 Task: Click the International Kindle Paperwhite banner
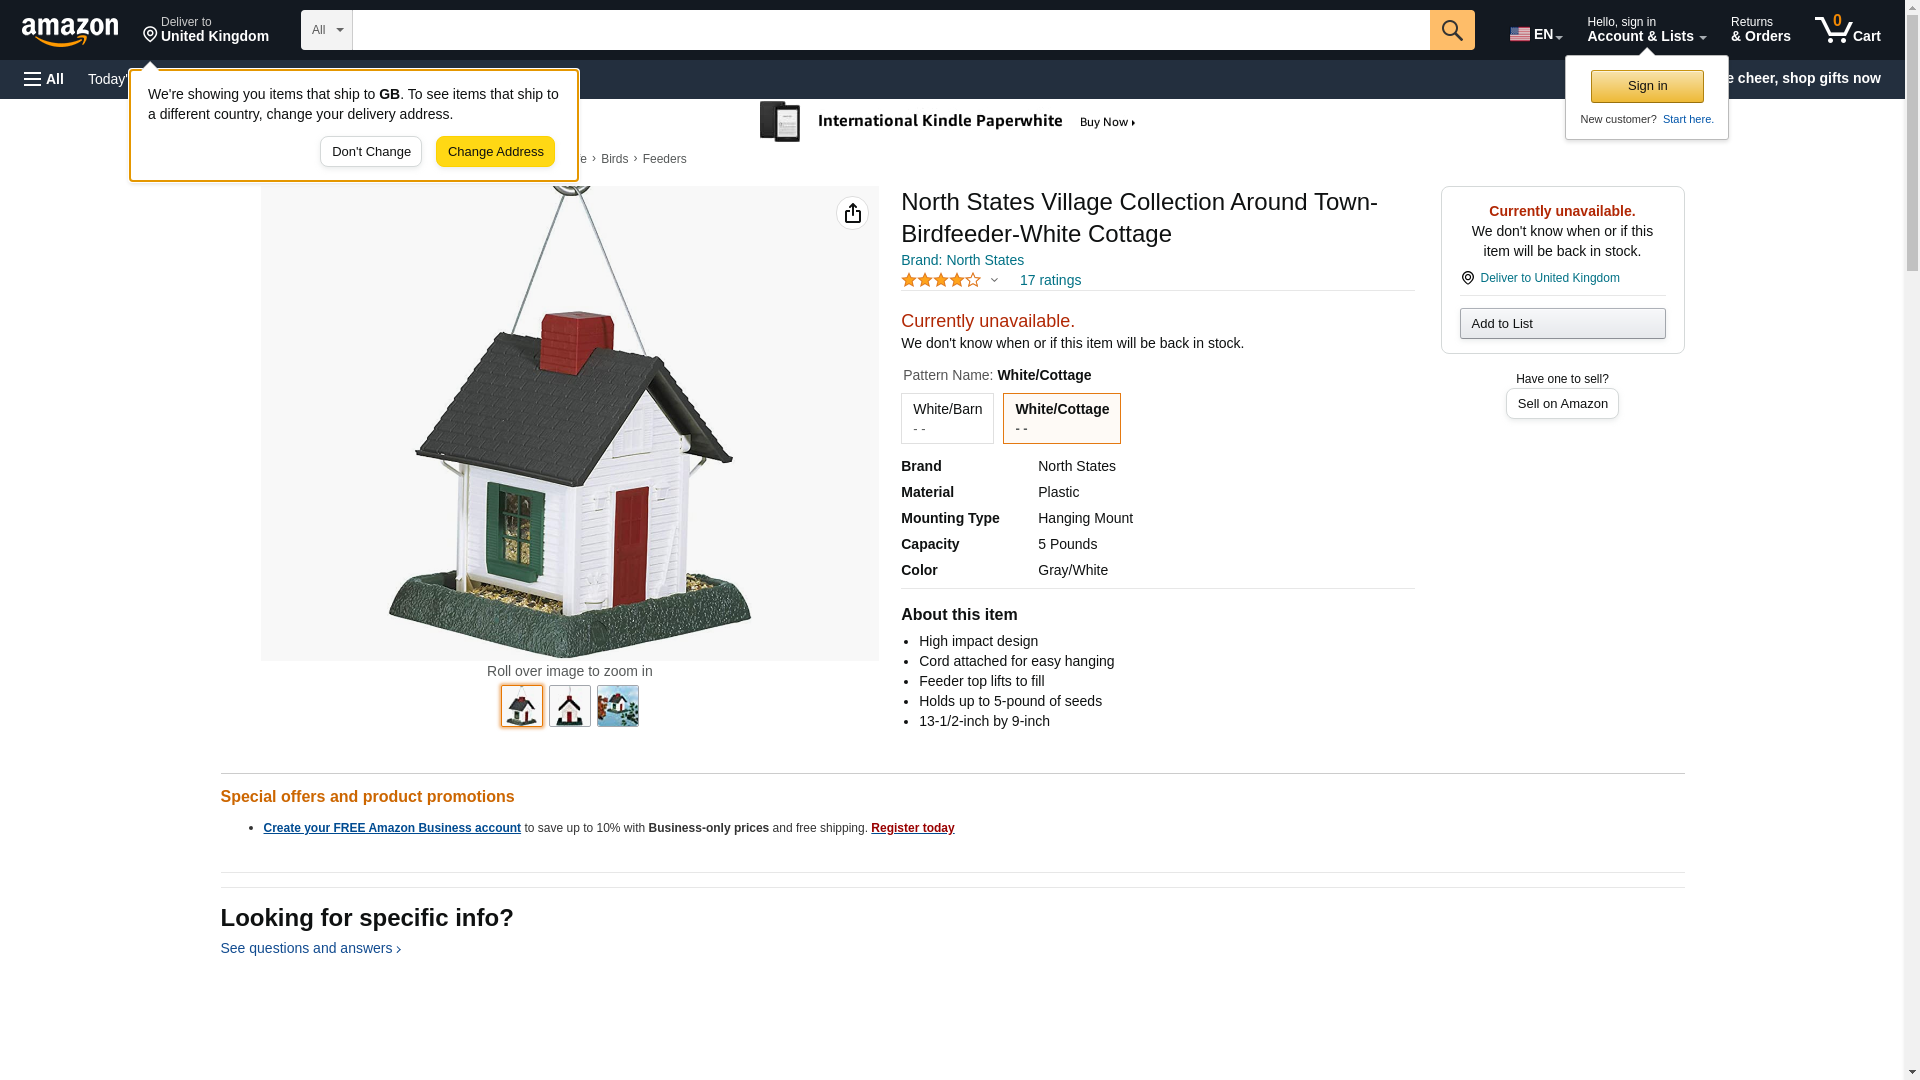(x=948, y=122)
